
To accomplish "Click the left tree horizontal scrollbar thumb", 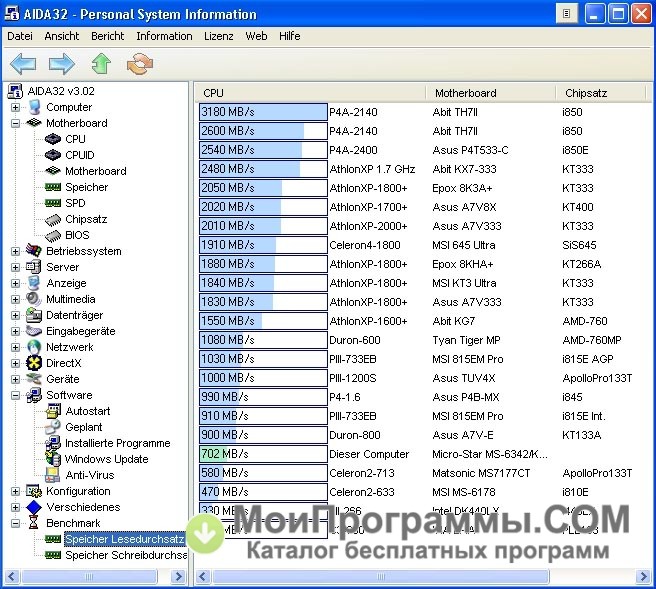I will (x=89, y=576).
